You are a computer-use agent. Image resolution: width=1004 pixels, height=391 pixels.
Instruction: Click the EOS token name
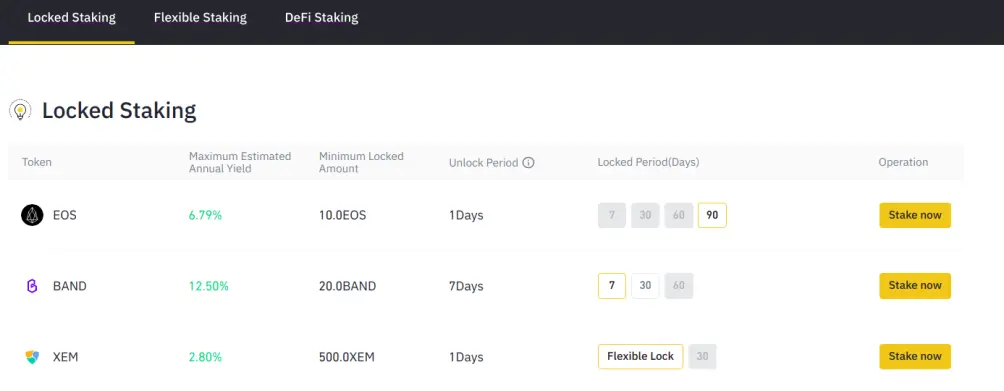65,216
